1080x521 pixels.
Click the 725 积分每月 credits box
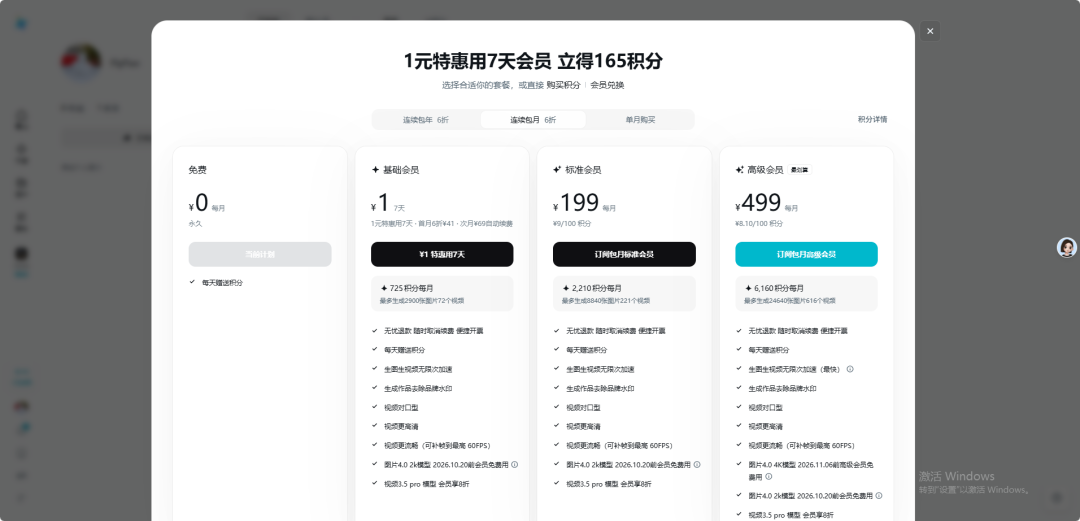(x=442, y=293)
